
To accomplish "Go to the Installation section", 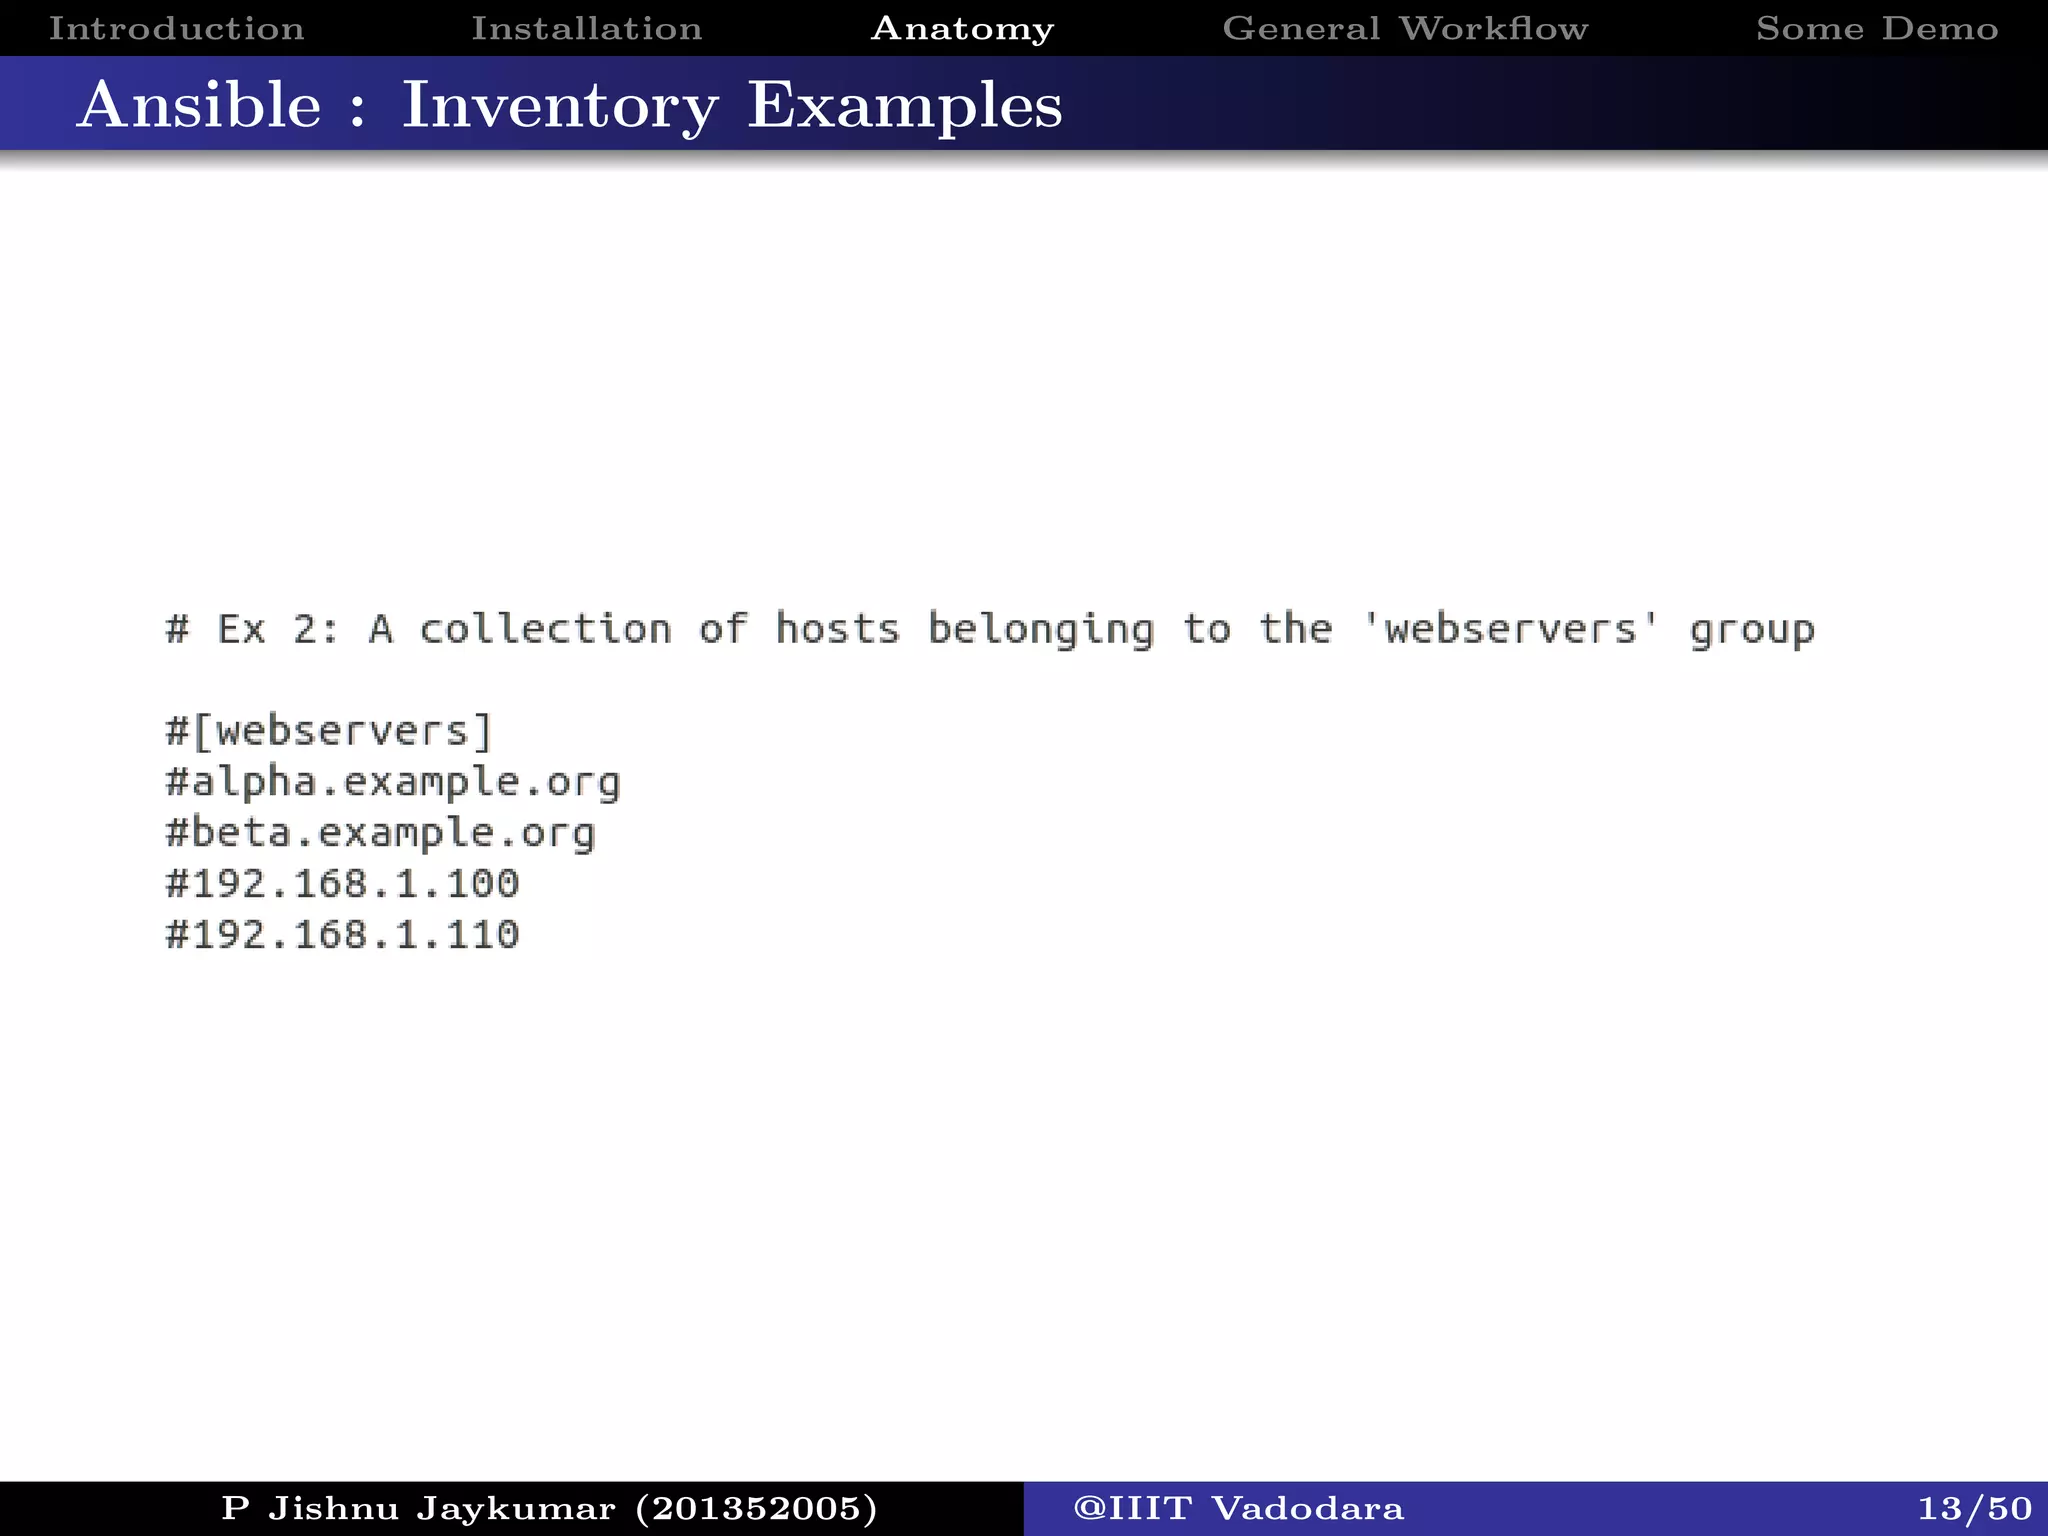I will click(x=587, y=28).
